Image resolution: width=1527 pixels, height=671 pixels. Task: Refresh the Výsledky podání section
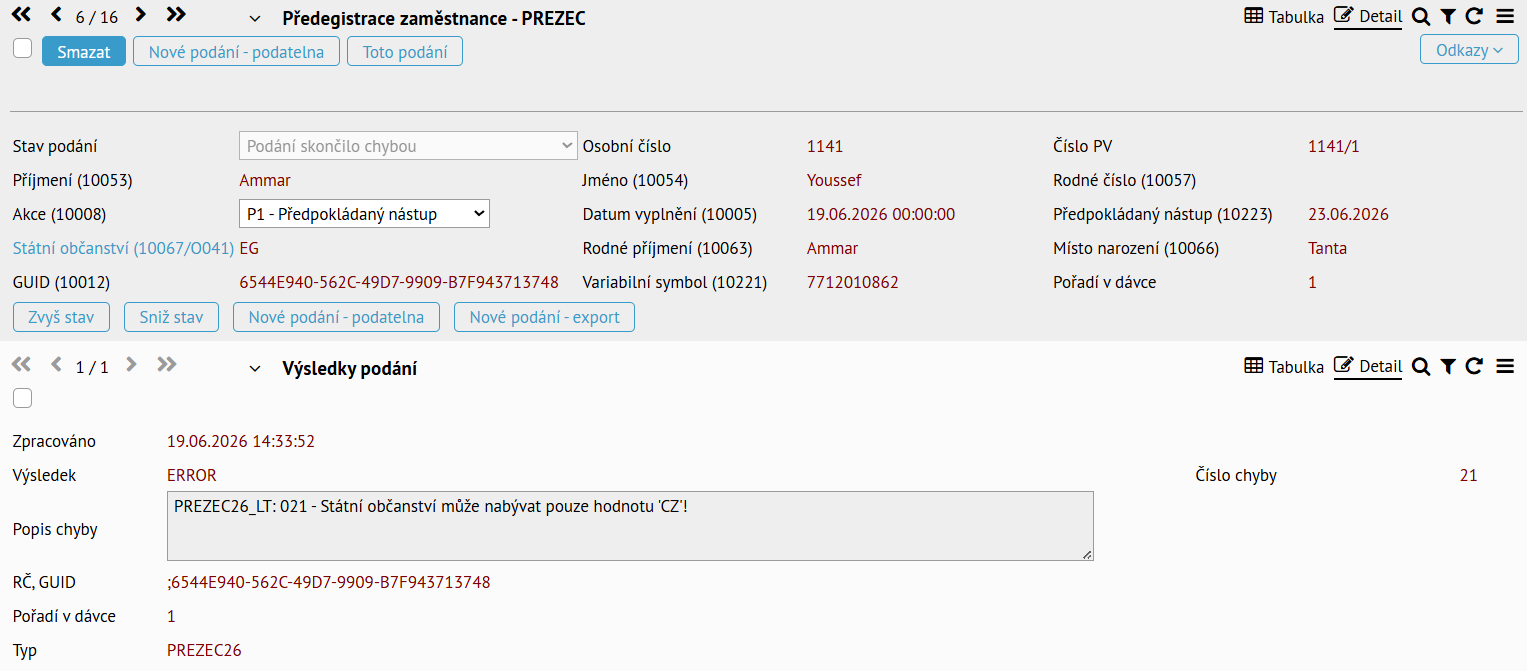[x=1474, y=367]
